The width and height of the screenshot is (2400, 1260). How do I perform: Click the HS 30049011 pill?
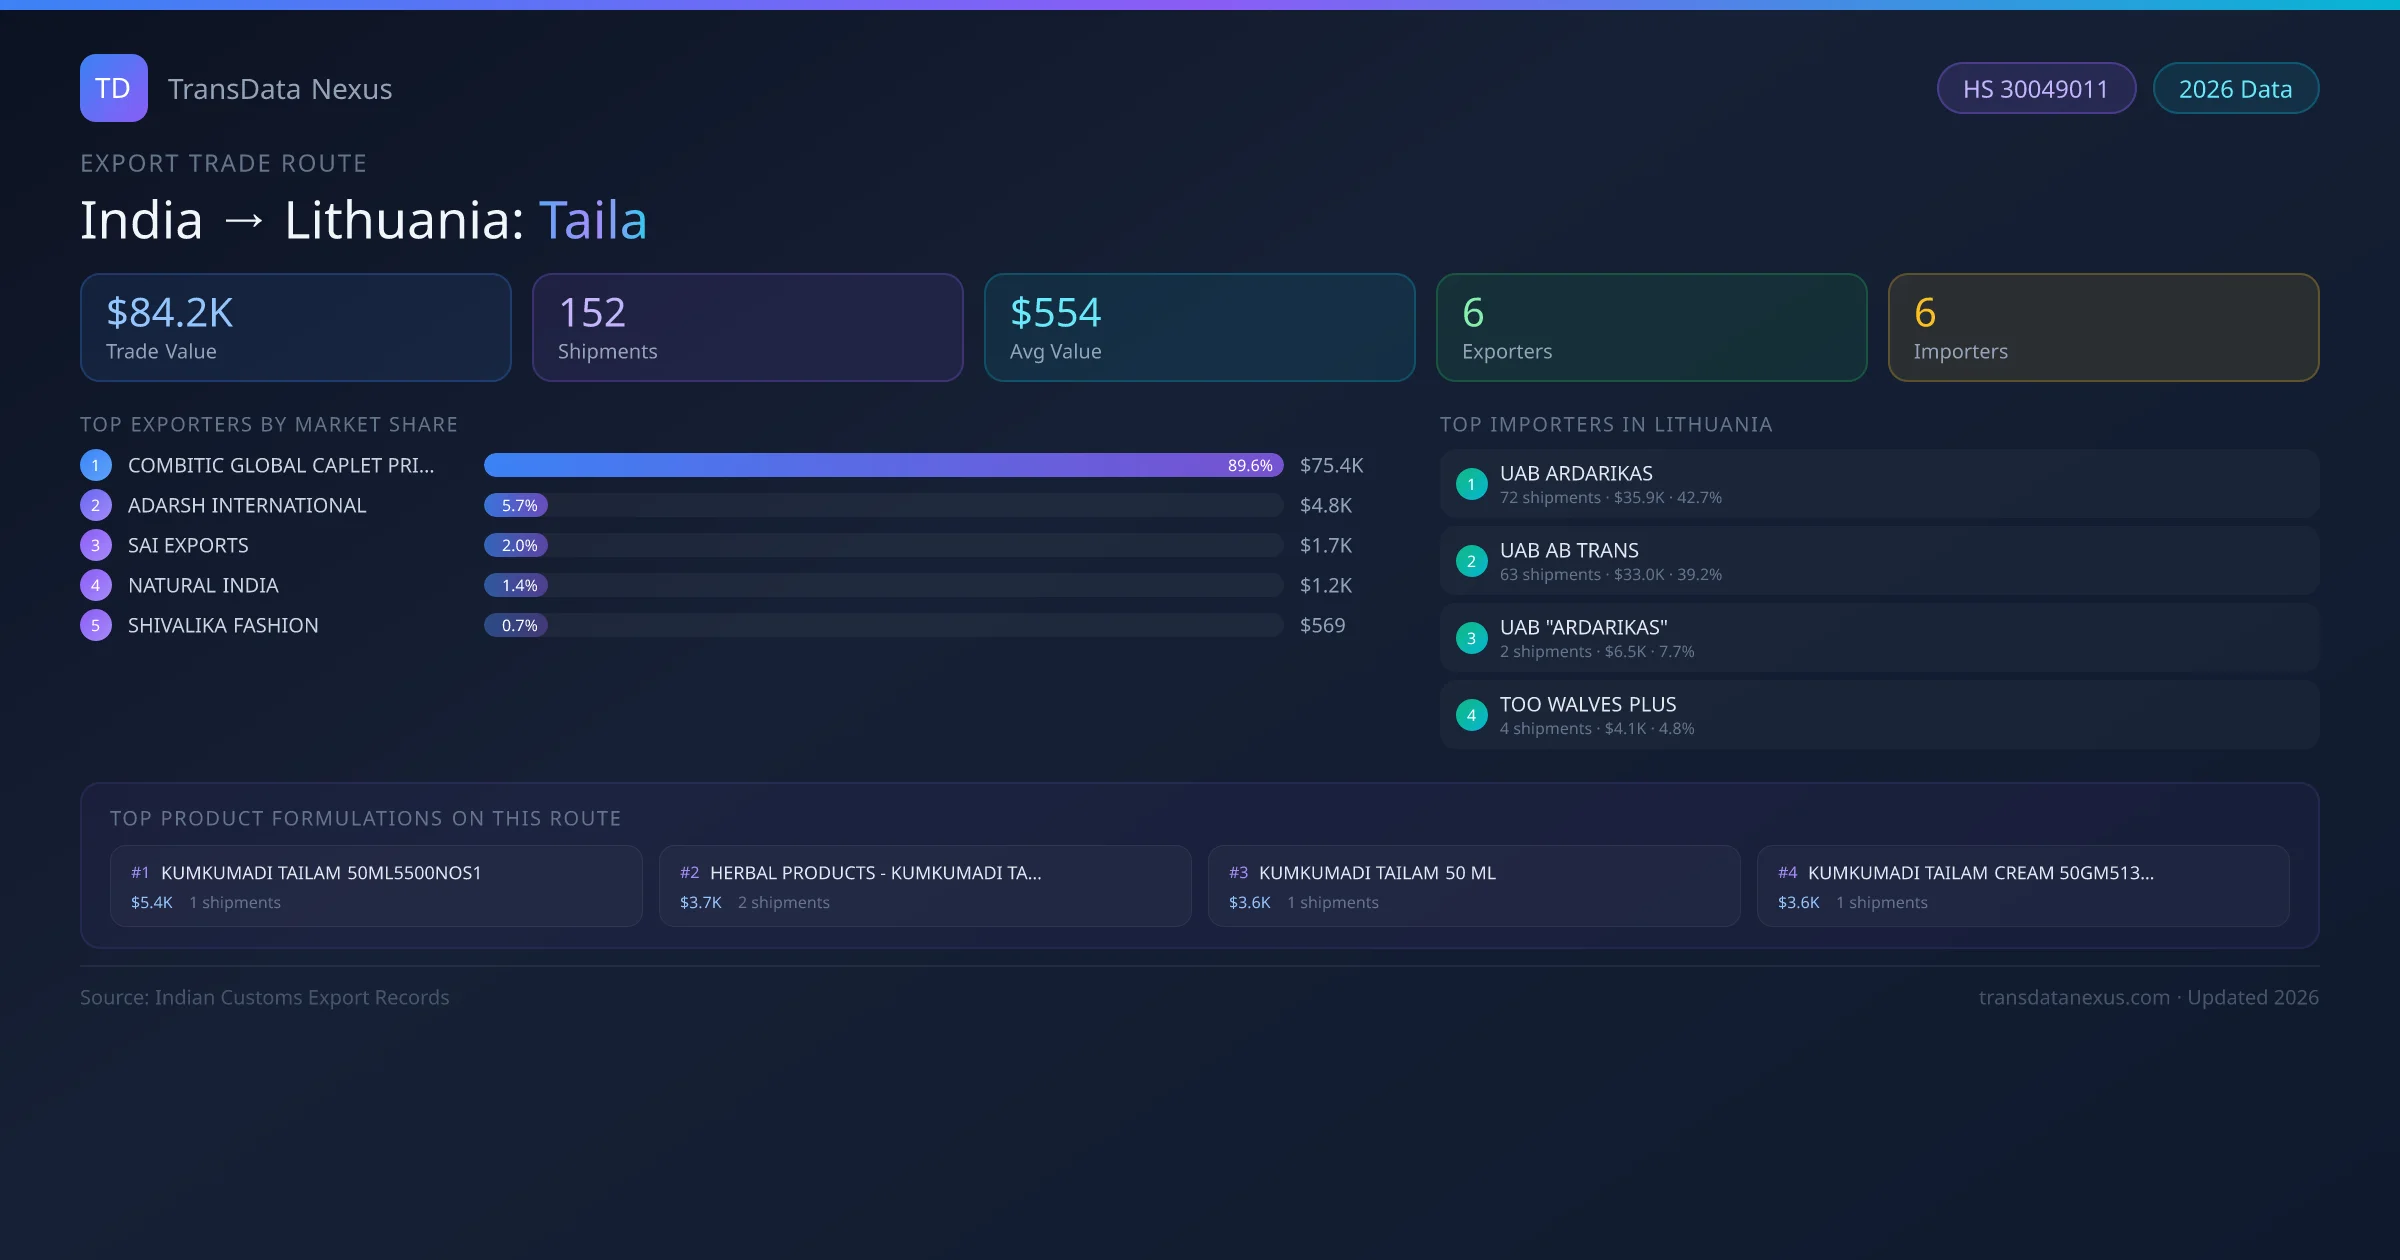[x=2035, y=89]
